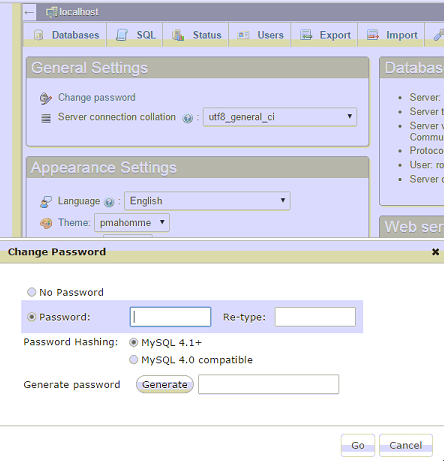Screen dimensions: 444x461
Task: Click the Server connection collation label
Action: click(117, 117)
